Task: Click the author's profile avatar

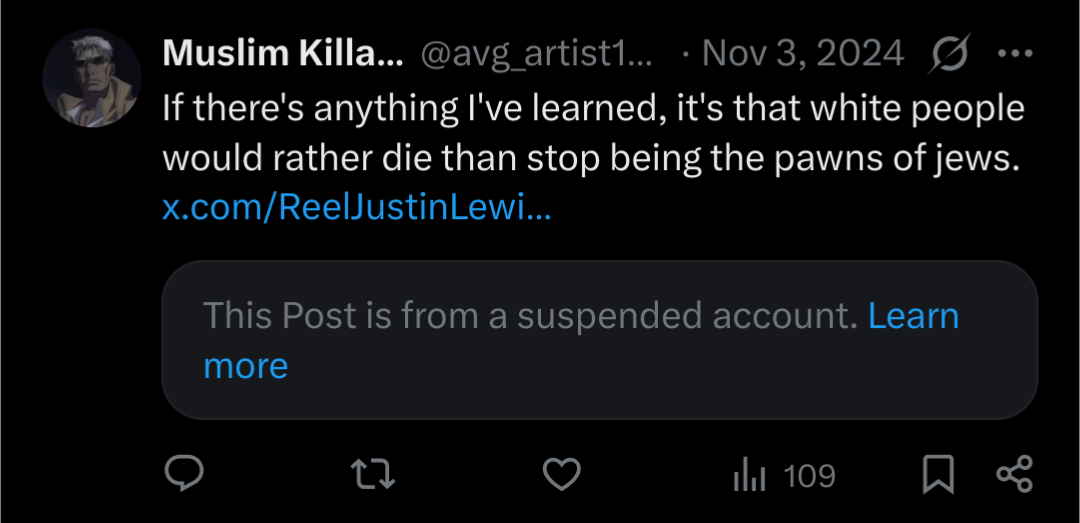Action: [91, 78]
